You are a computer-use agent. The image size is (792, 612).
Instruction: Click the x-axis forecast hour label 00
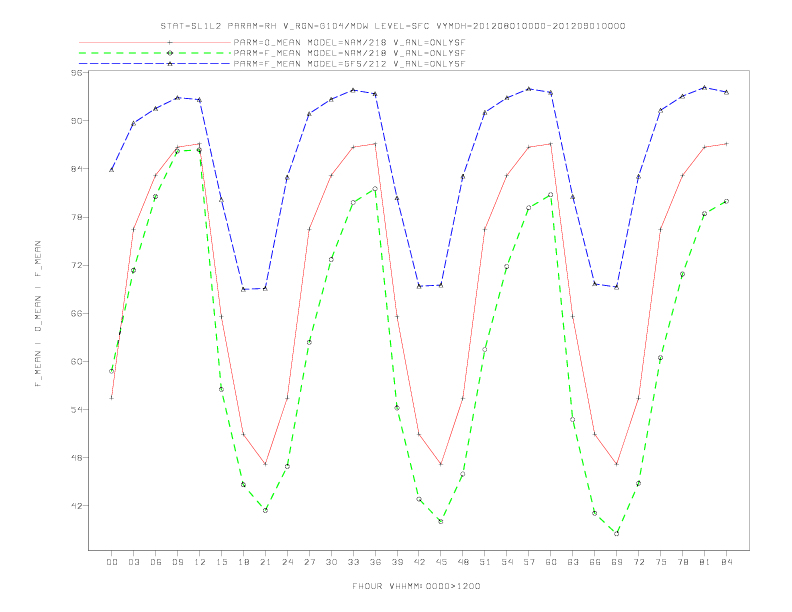(112, 562)
